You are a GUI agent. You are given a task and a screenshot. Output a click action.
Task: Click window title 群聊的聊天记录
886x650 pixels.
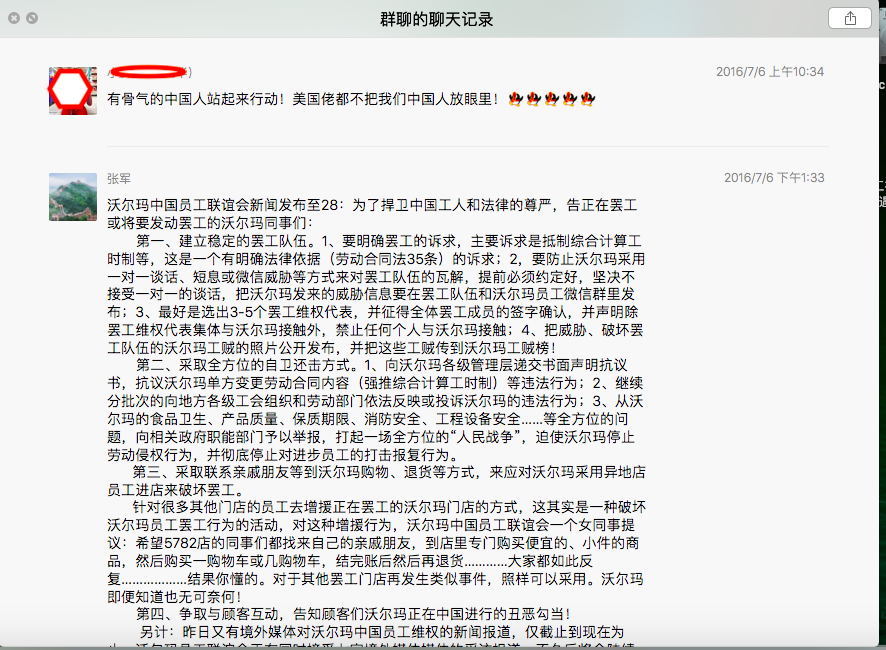click(436, 19)
